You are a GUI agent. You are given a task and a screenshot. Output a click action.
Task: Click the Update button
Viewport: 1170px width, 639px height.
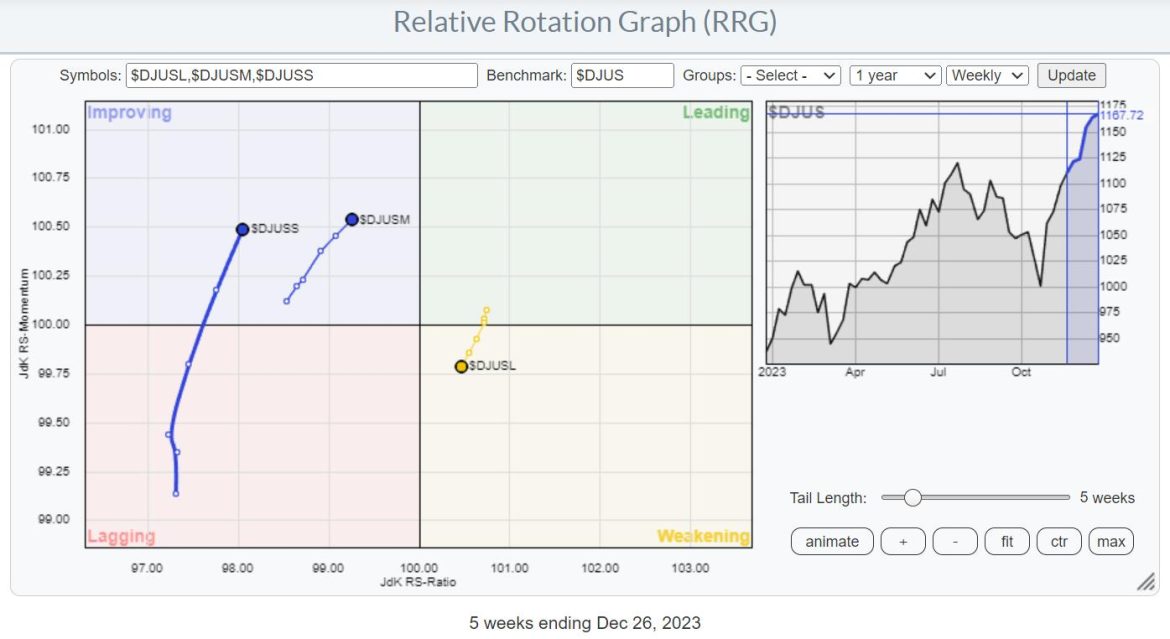1071,74
